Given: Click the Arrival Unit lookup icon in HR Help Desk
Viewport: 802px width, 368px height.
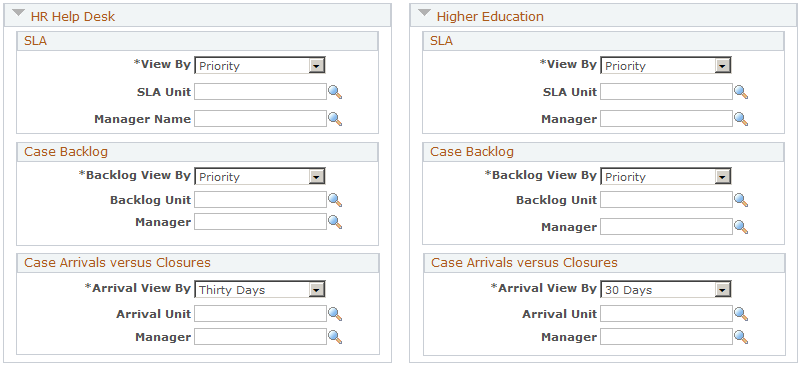Looking at the screenshot, I should pyautogui.click(x=335, y=314).
